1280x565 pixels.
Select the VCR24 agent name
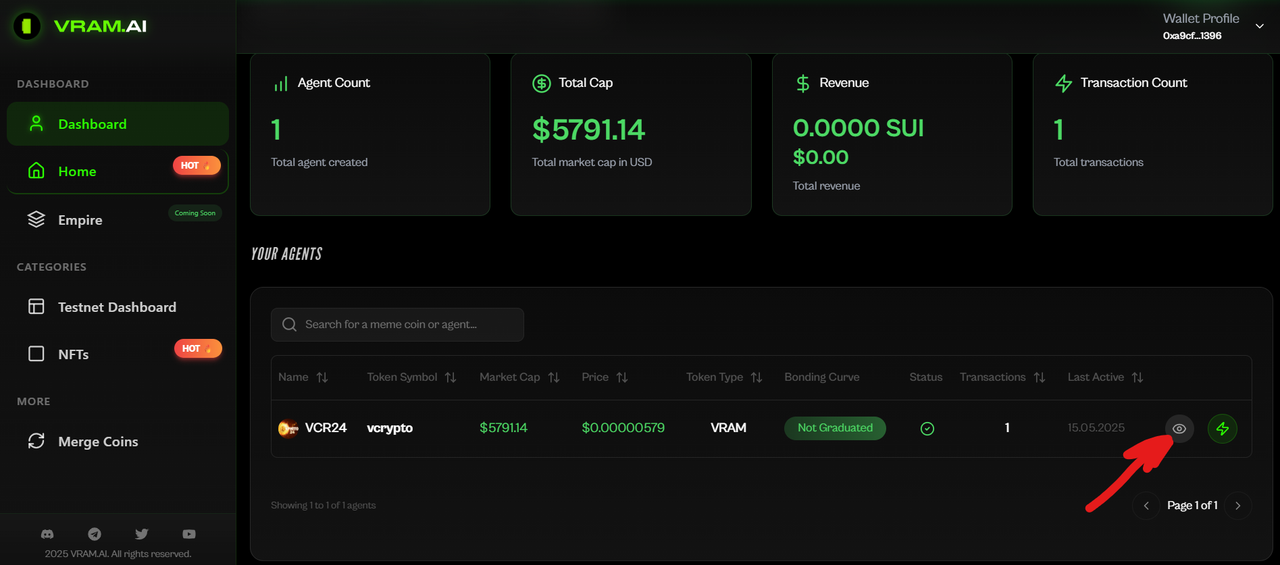(326, 428)
